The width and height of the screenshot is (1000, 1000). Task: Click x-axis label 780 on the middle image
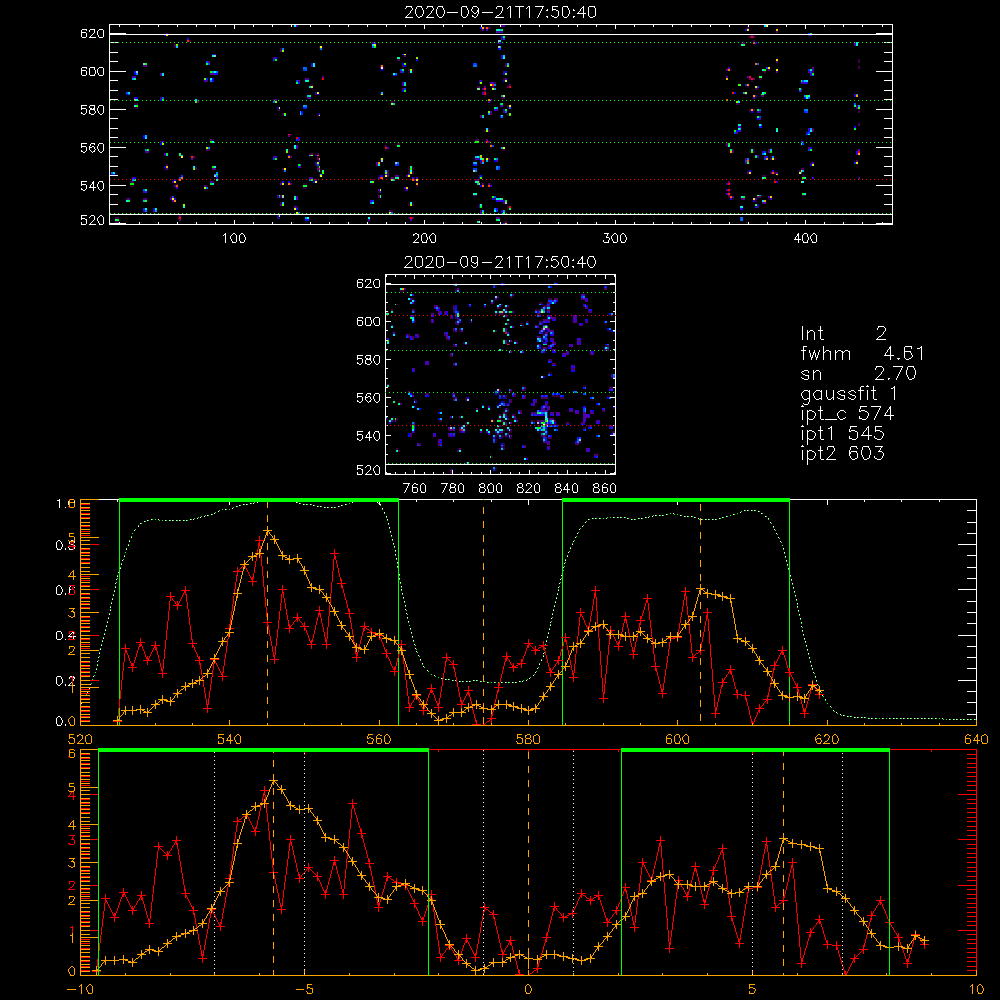coord(453,489)
